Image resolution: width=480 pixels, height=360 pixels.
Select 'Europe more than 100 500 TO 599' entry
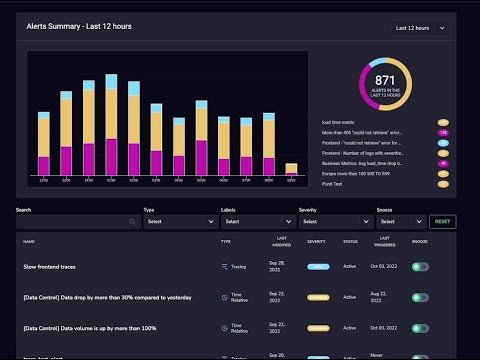tap(356, 174)
